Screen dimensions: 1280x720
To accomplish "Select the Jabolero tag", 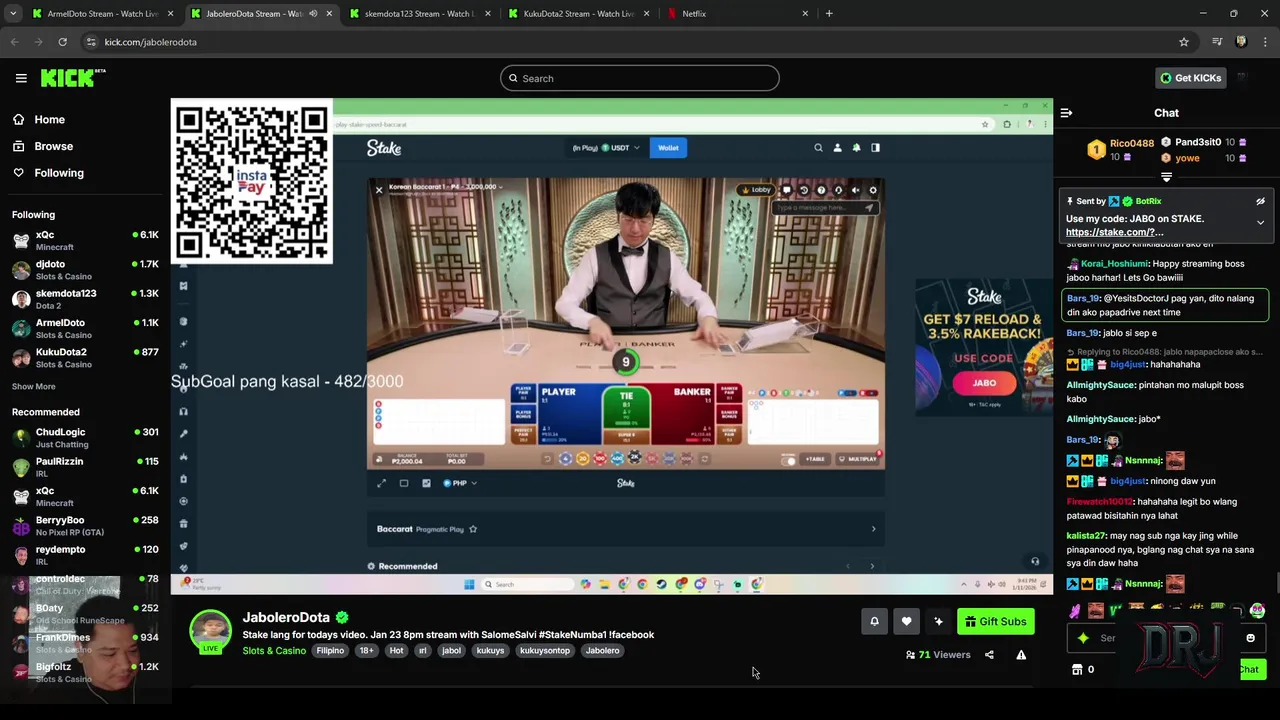I will pos(602,651).
